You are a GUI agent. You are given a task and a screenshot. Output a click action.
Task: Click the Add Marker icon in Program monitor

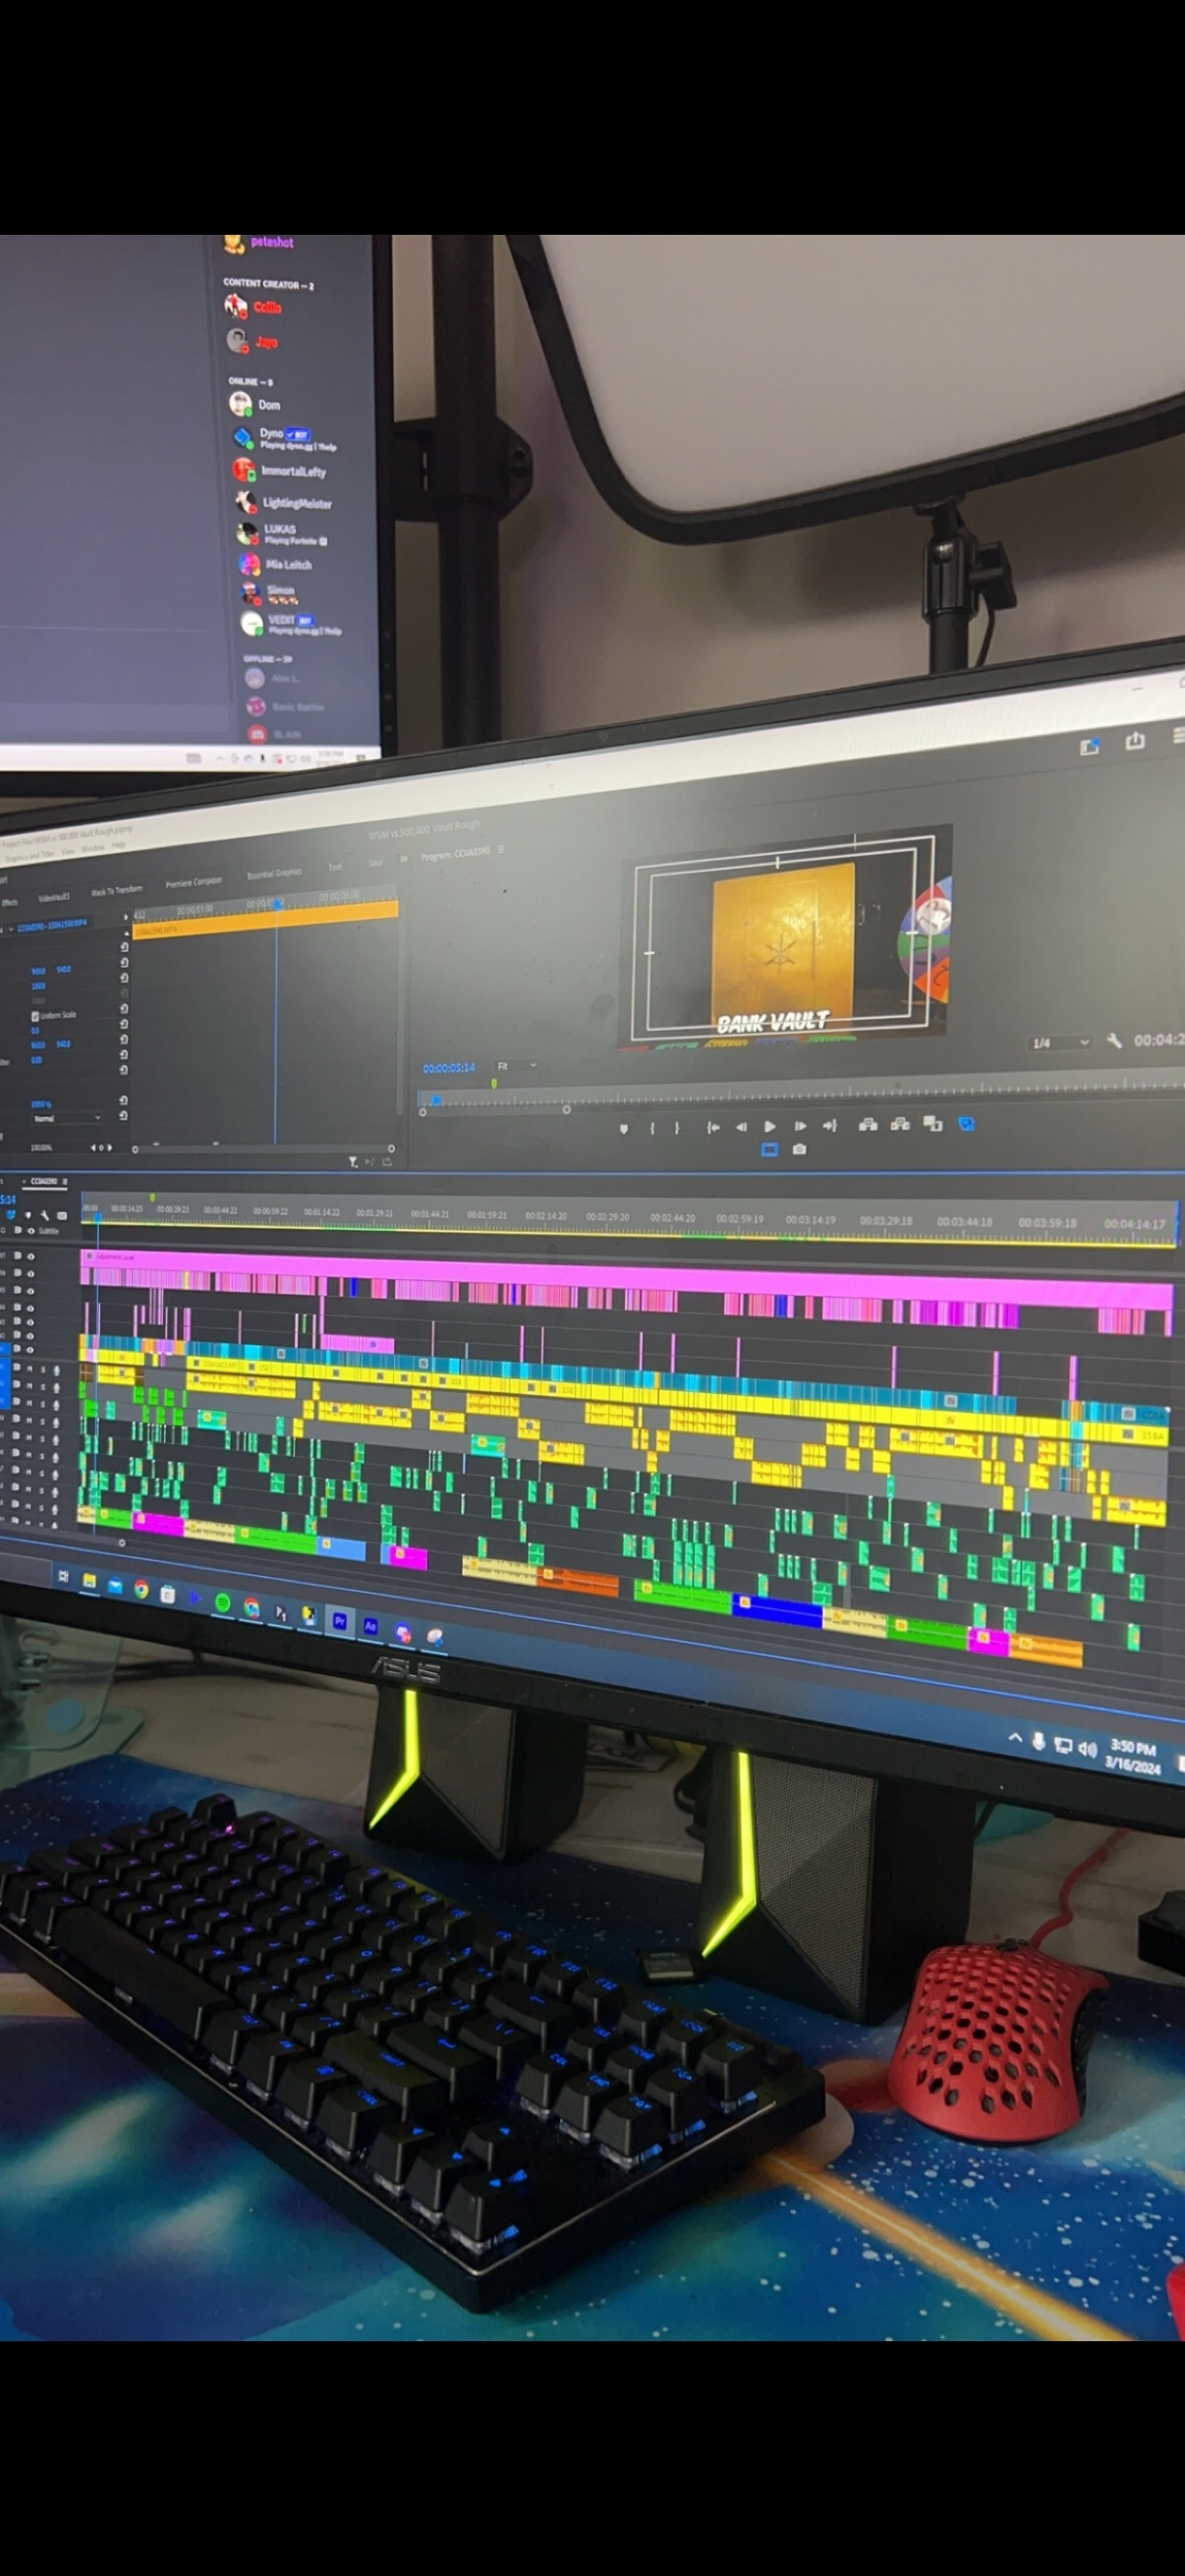tap(624, 1128)
